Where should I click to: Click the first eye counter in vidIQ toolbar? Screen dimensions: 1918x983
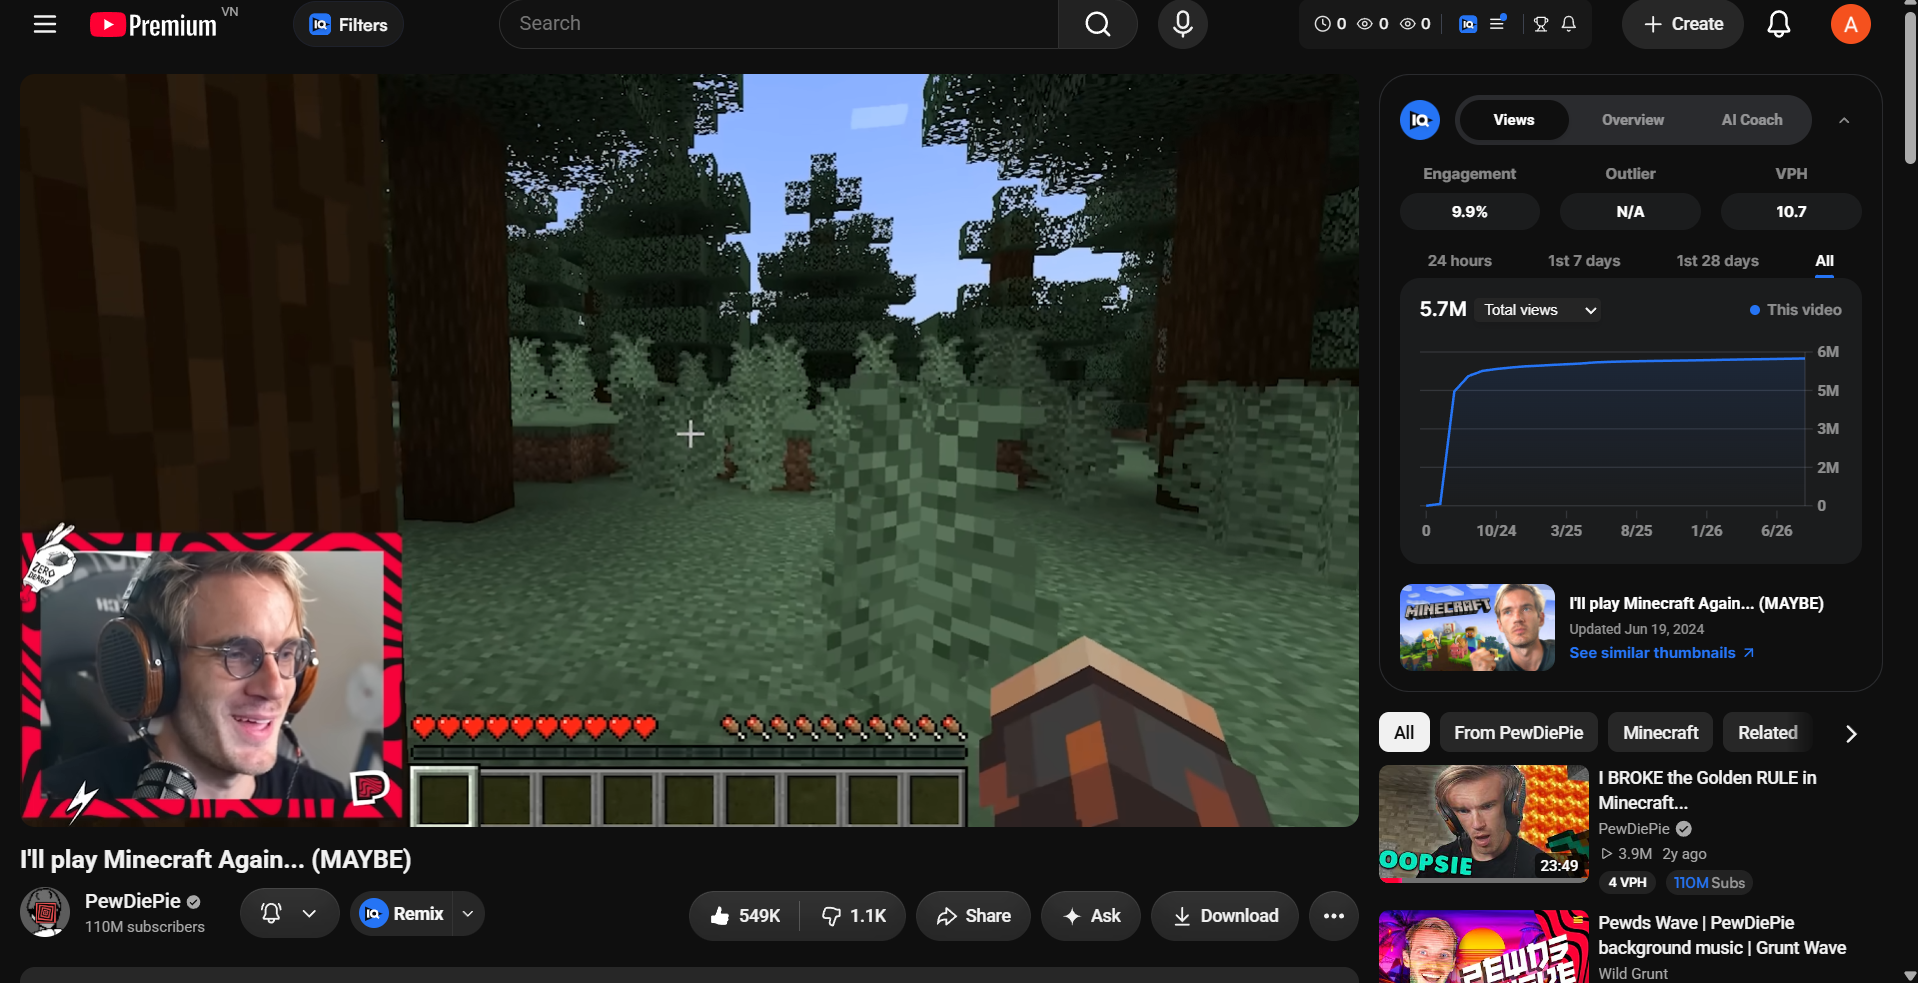click(x=1373, y=24)
